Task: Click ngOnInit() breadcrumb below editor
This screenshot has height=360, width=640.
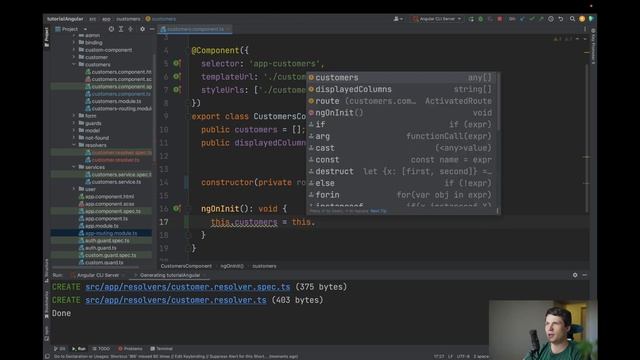Action: (232, 266)
